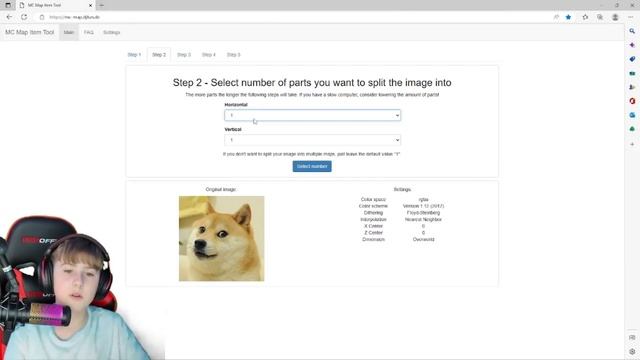The width and height of the screenshot is (640, 360).
Task: Click the Settings summary heading
Action: 402,189
